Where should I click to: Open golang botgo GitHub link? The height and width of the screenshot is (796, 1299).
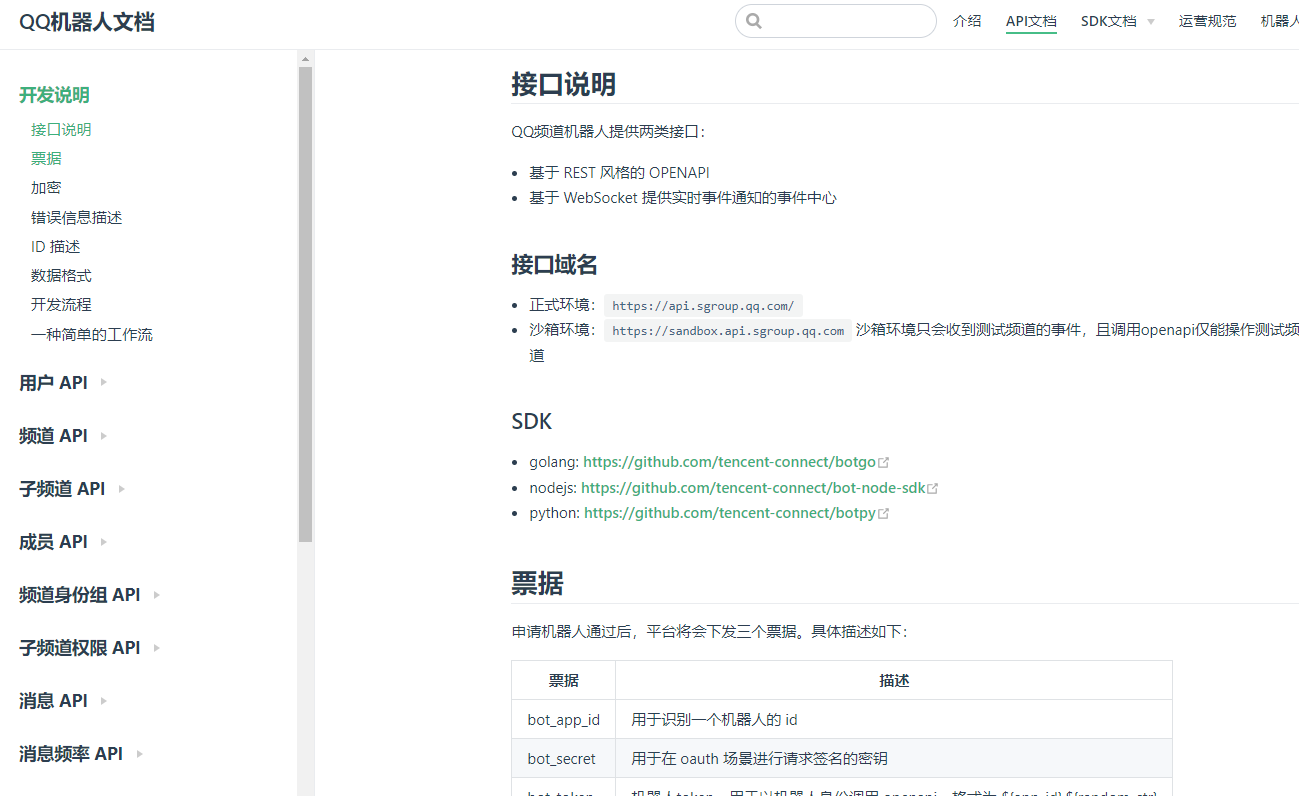pos(729,462)
